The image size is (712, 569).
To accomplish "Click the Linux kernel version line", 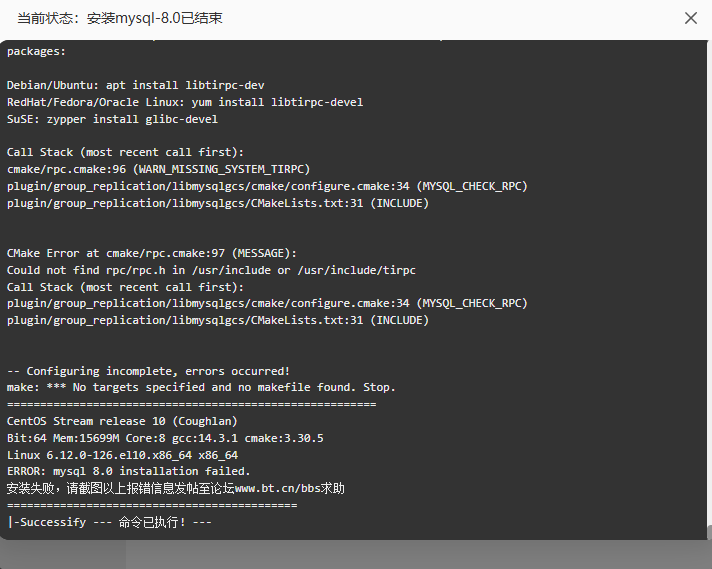I will point(122,455).
